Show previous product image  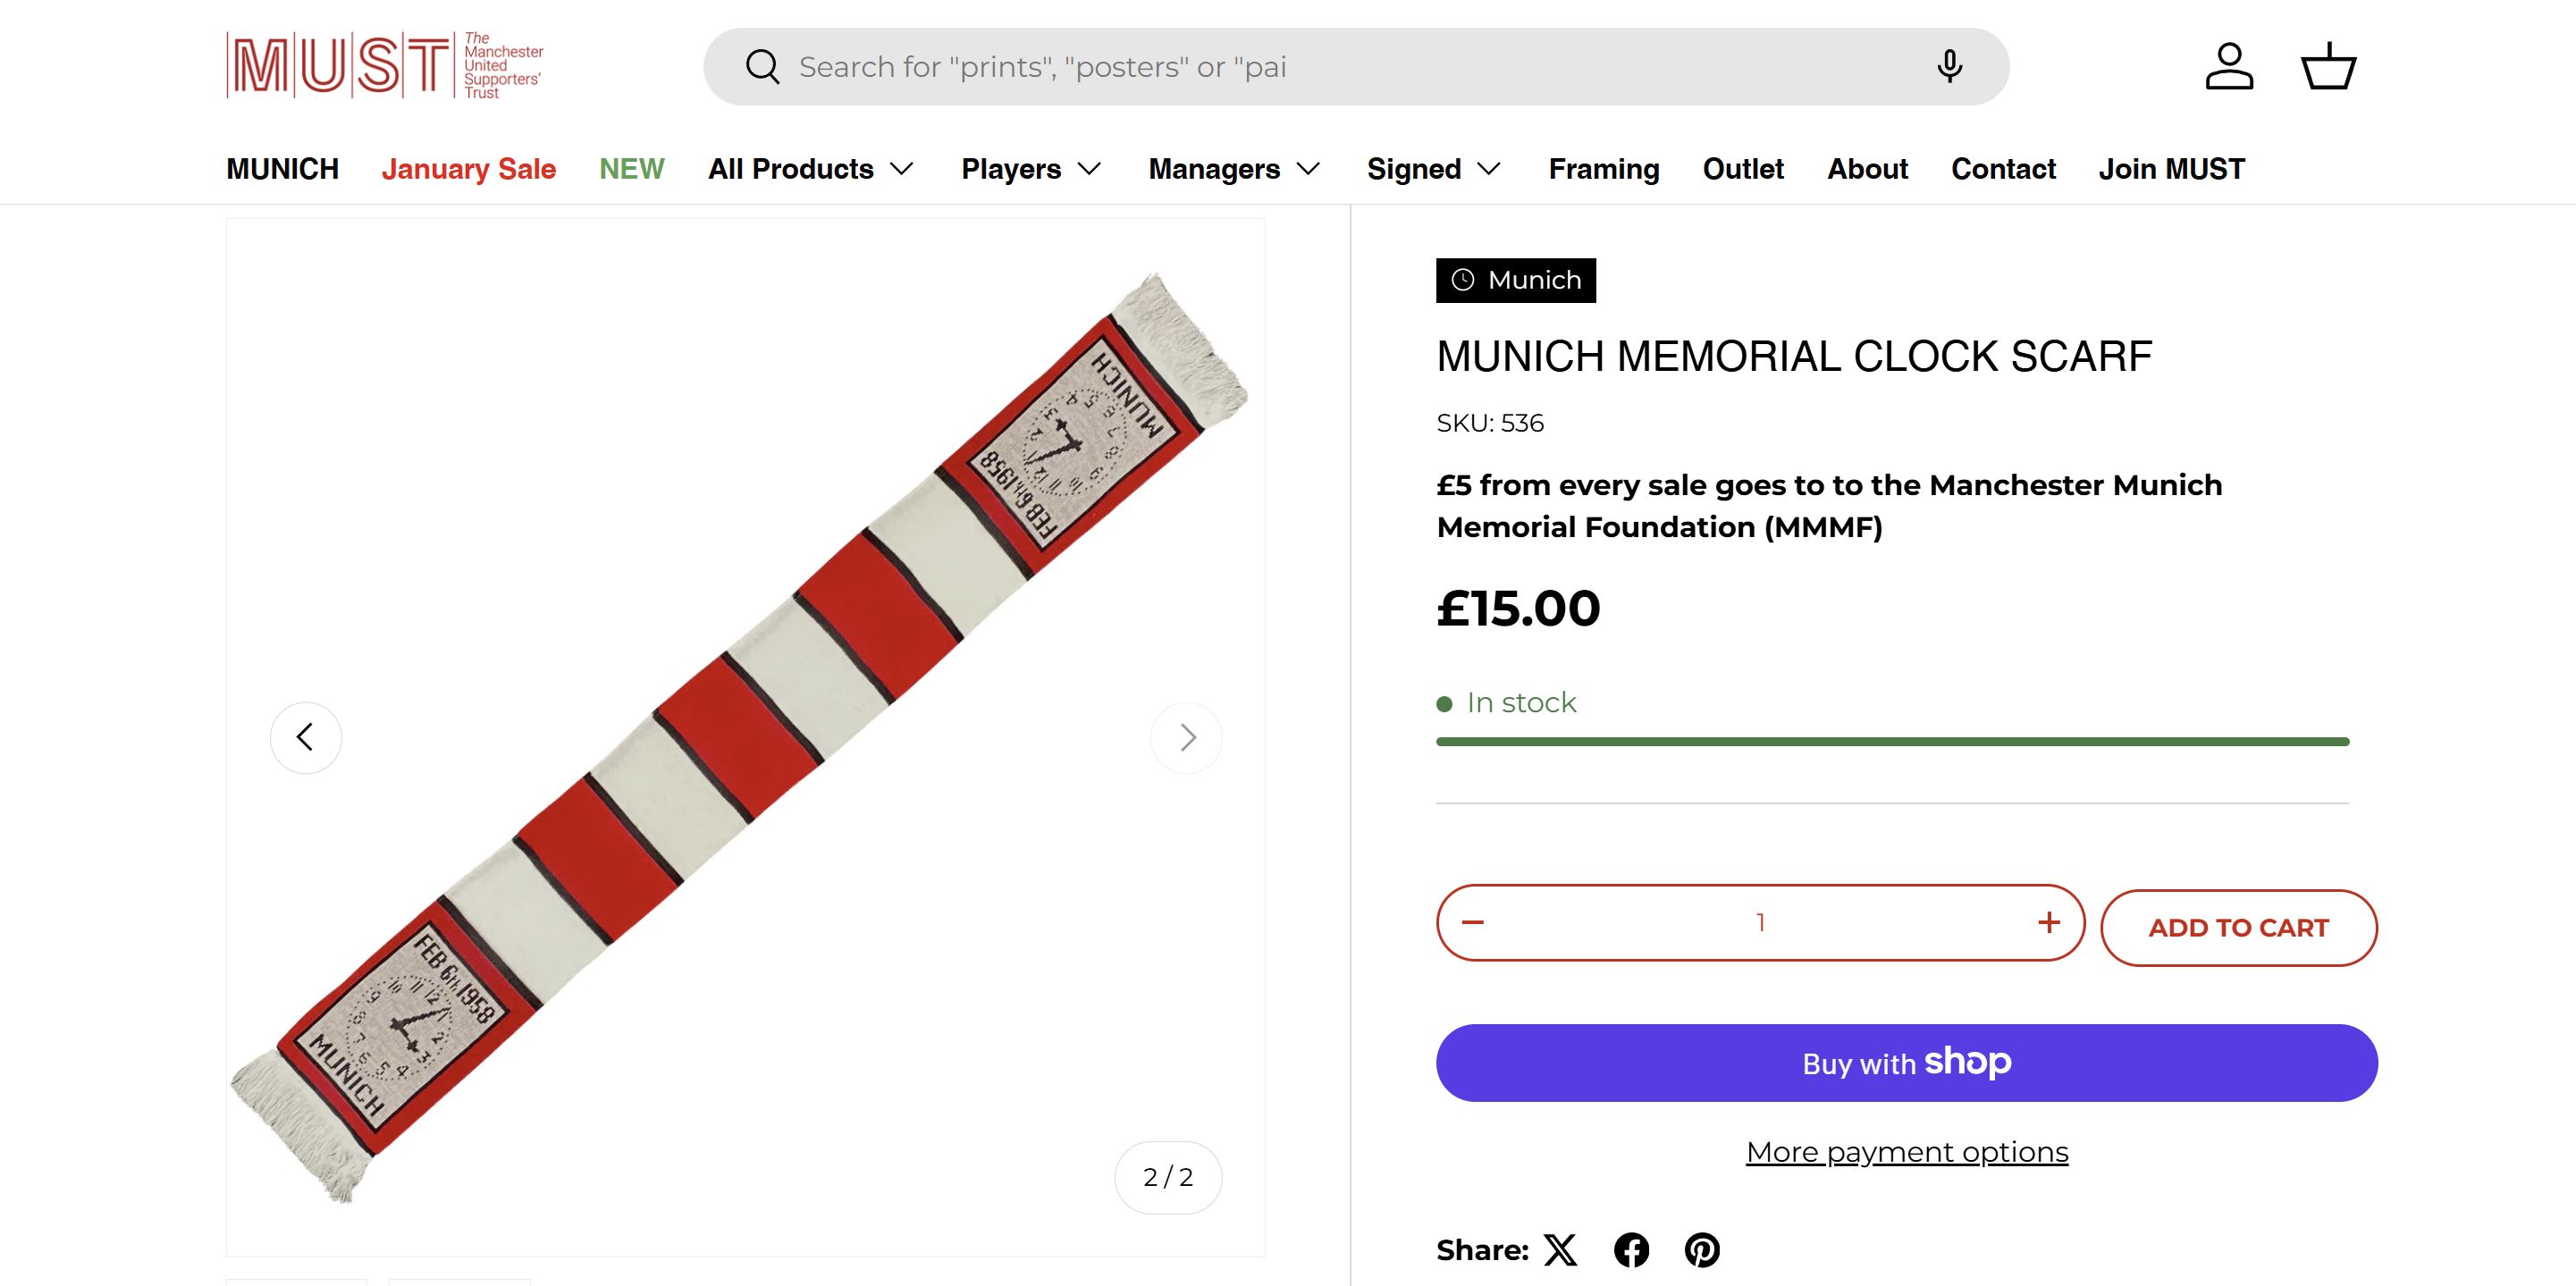(306, 738)
